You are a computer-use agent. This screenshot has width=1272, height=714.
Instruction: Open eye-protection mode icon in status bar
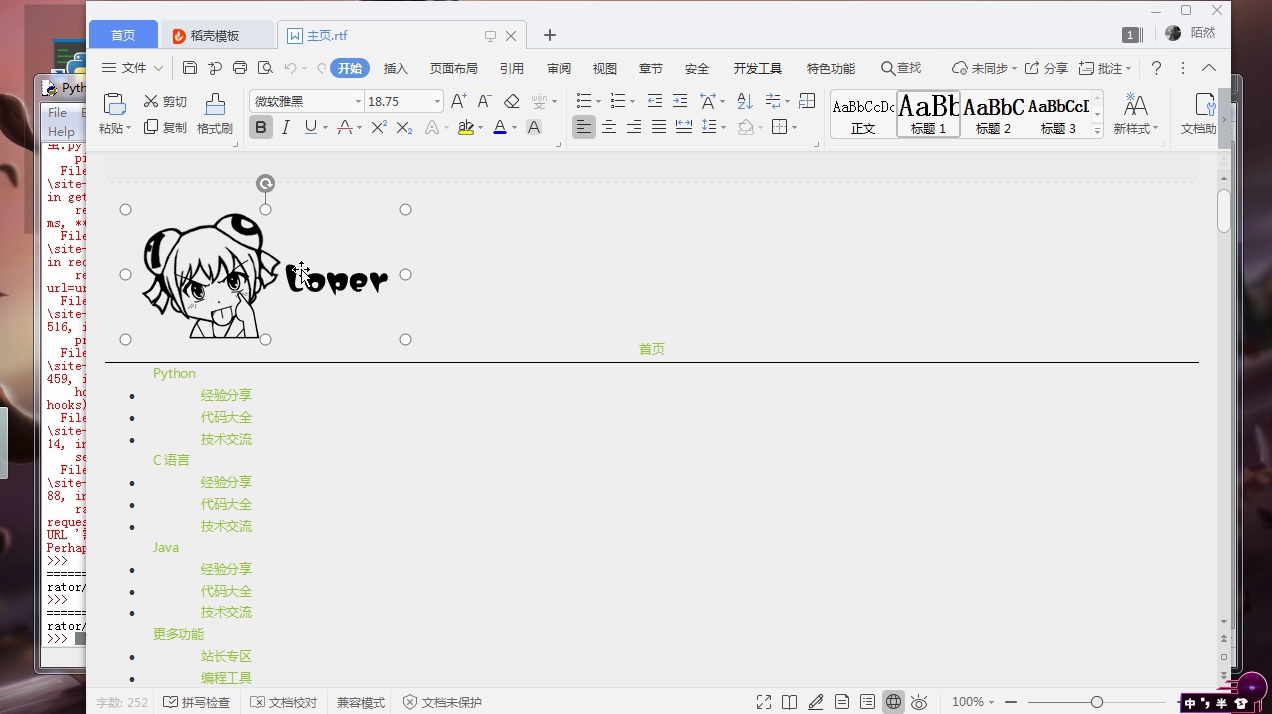click(920, 702)
